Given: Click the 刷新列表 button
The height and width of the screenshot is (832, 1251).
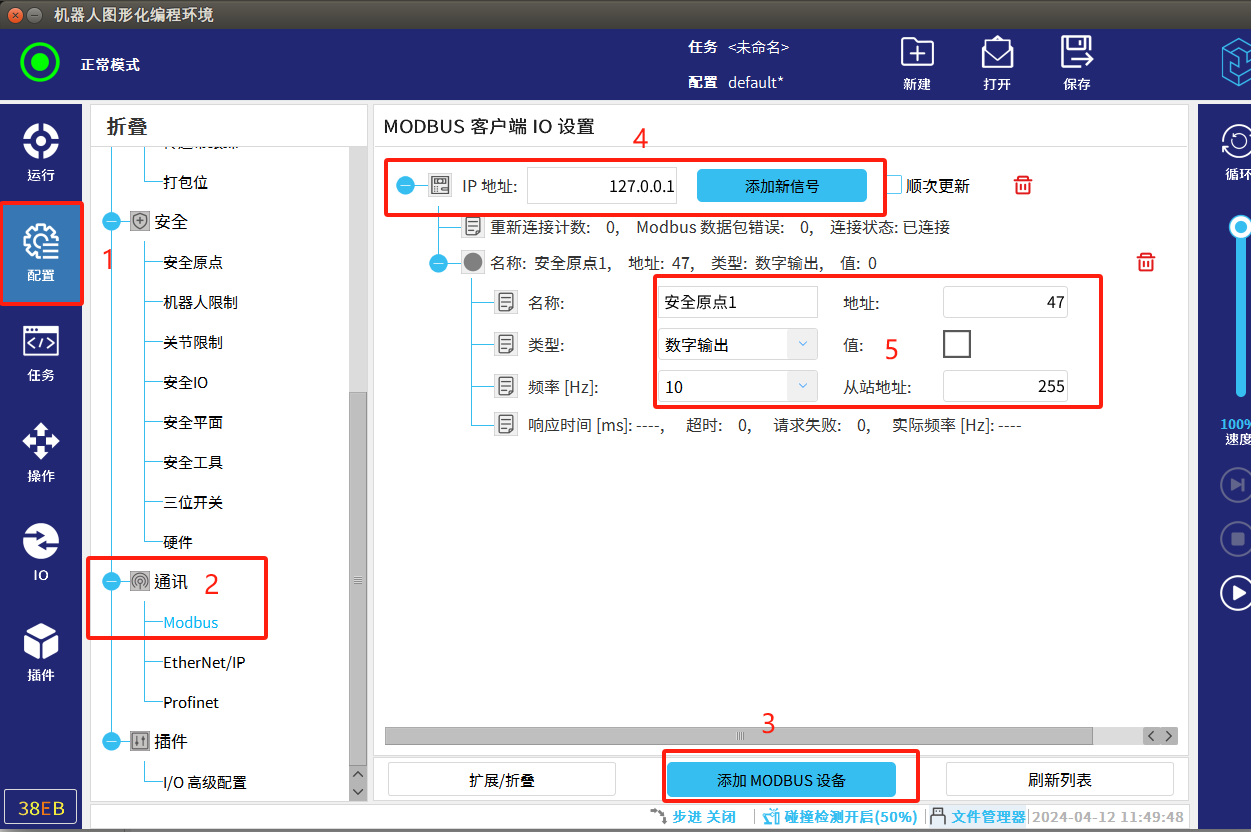Looking at the screenshot, I should tap(1059, 780).
